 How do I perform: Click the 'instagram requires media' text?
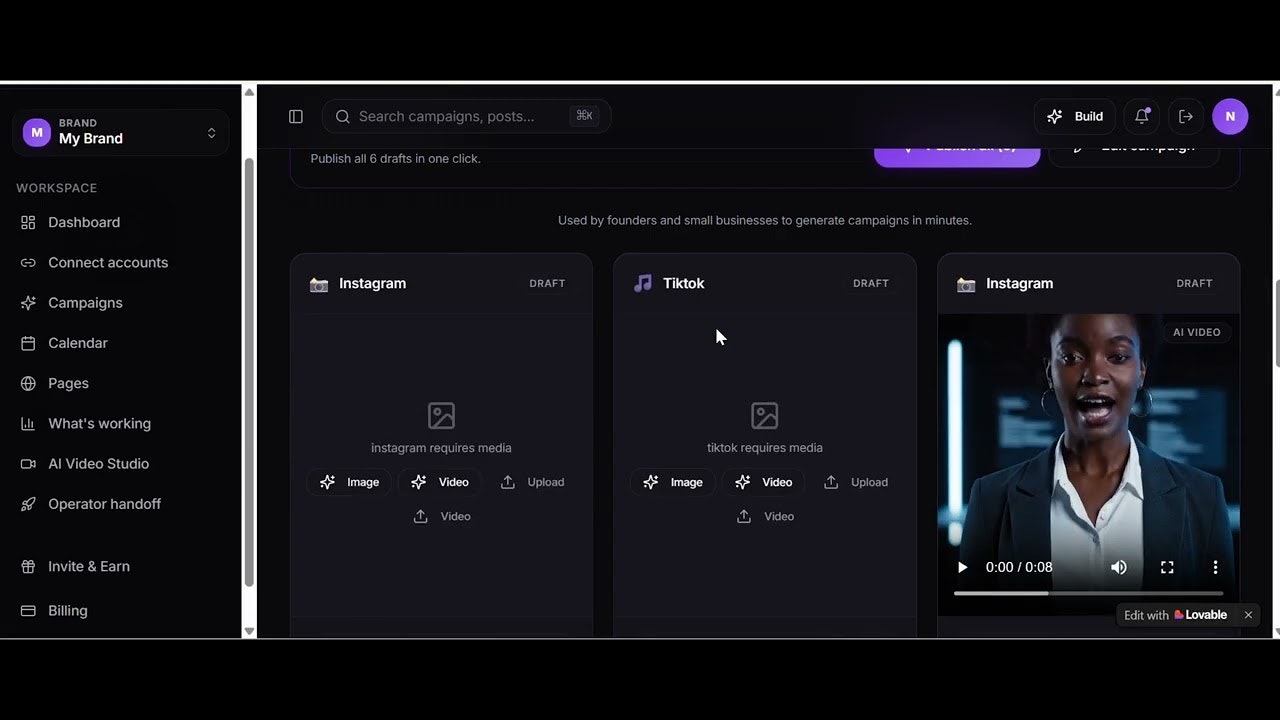pyautogui.click(x=441, y=448)
